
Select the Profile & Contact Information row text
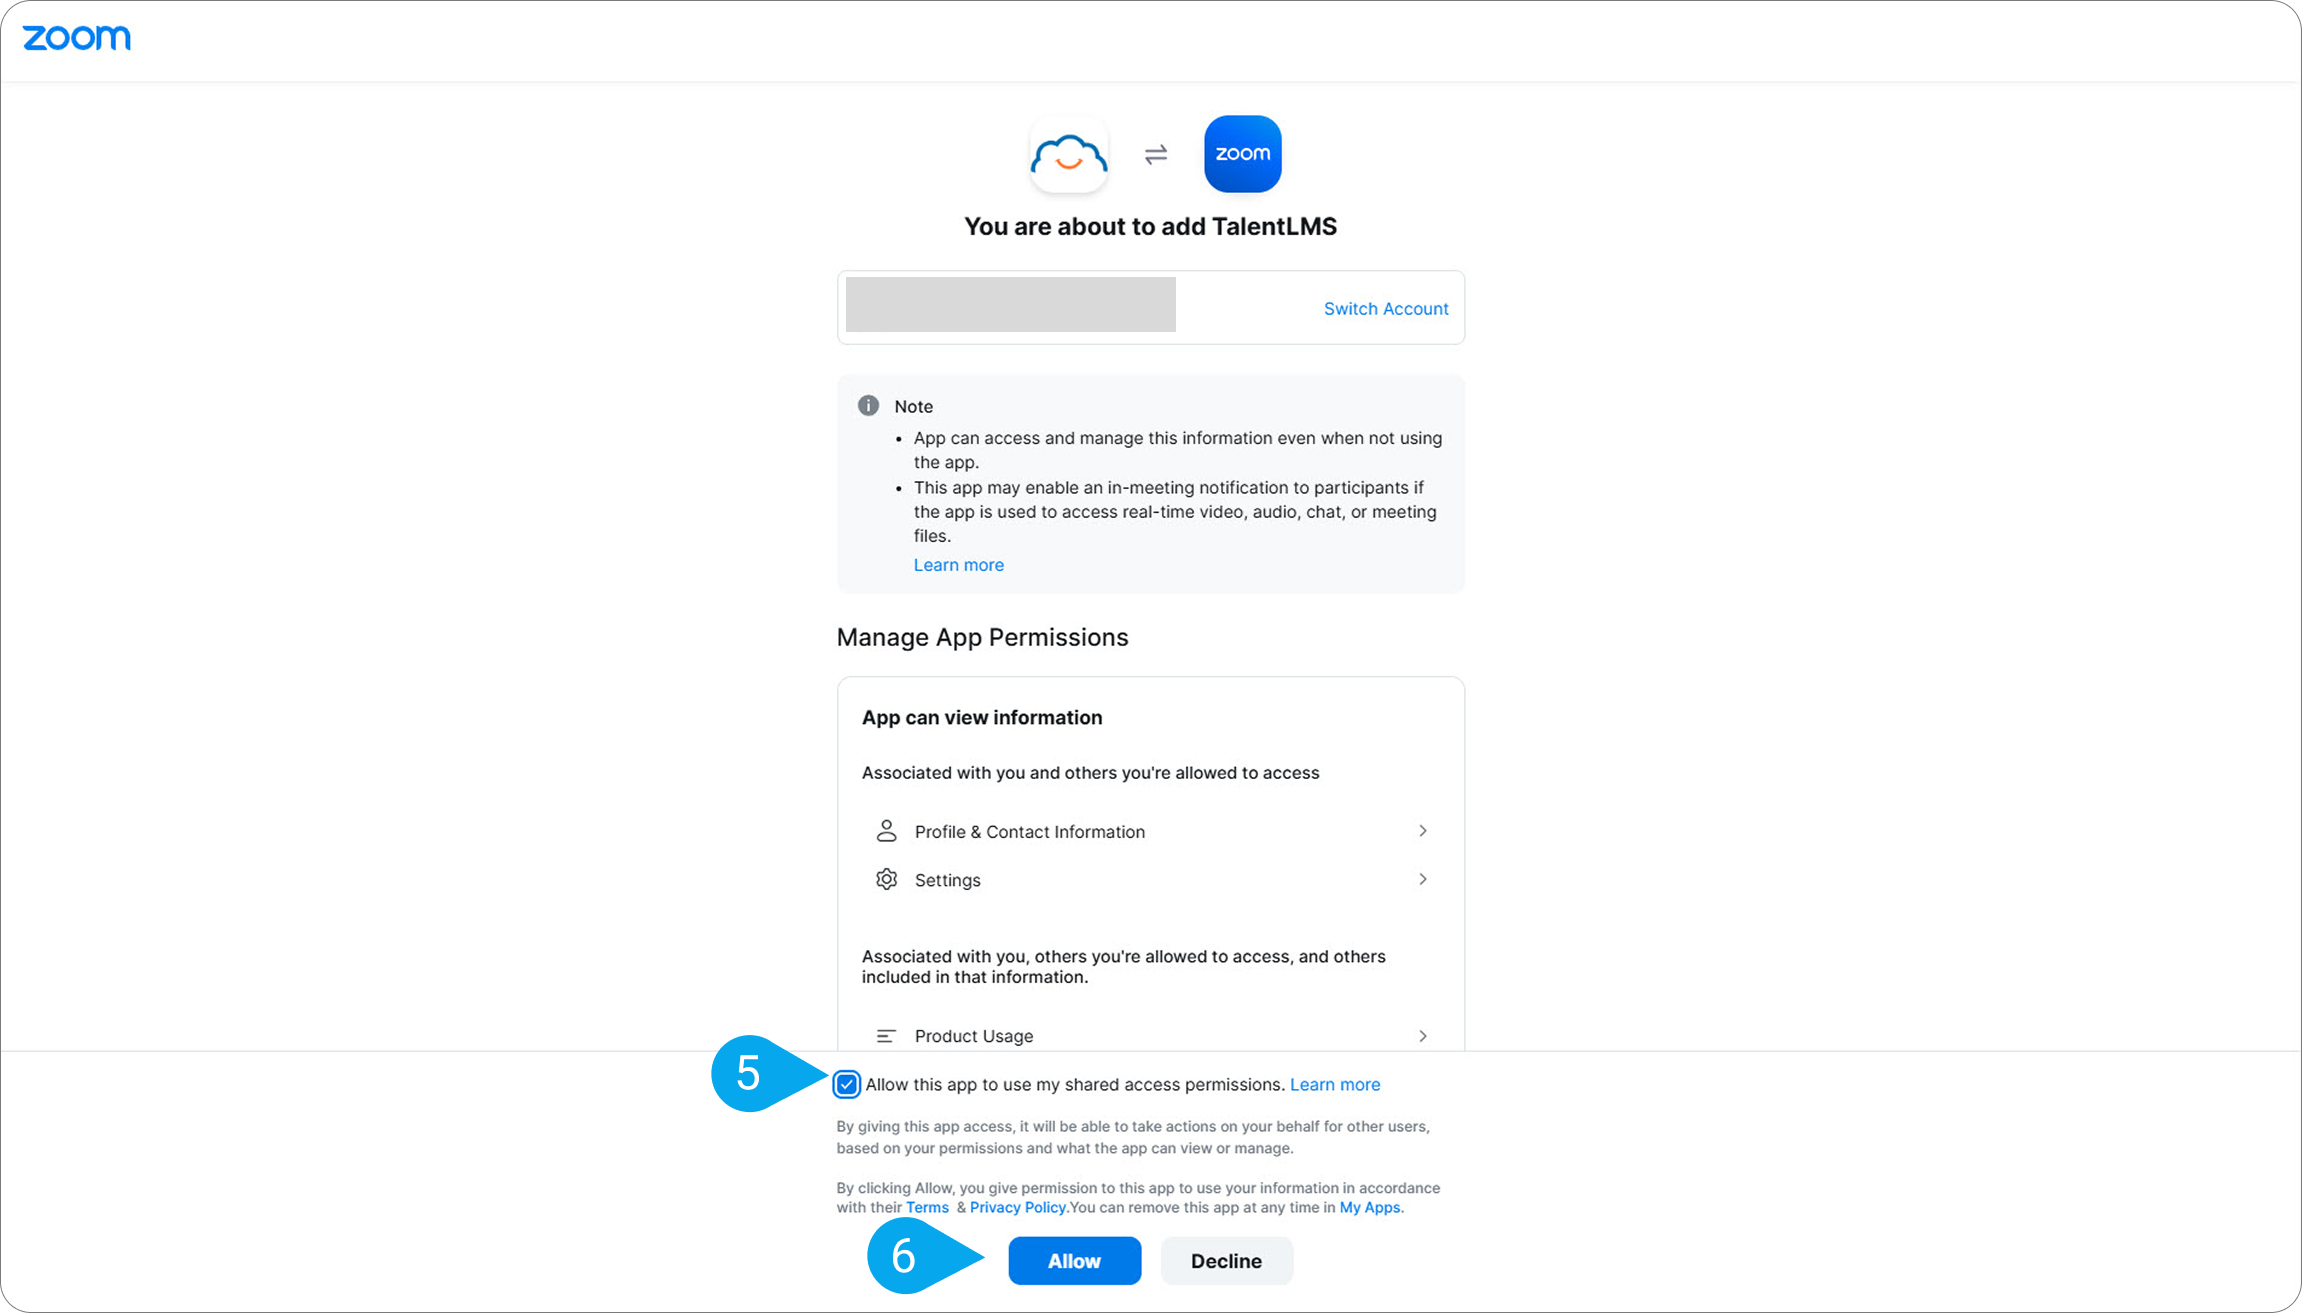(1030, 831)
